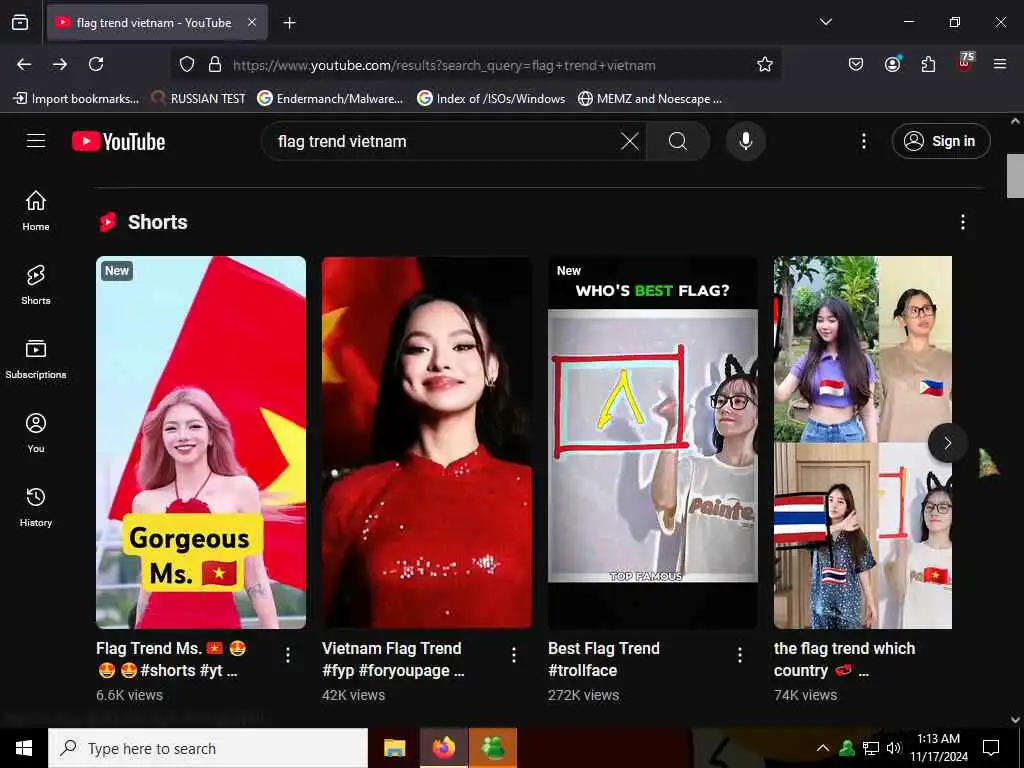This screenshot has width=1024, height=768.
Task: Reload the YouTube page
Action: pos(96,64)
